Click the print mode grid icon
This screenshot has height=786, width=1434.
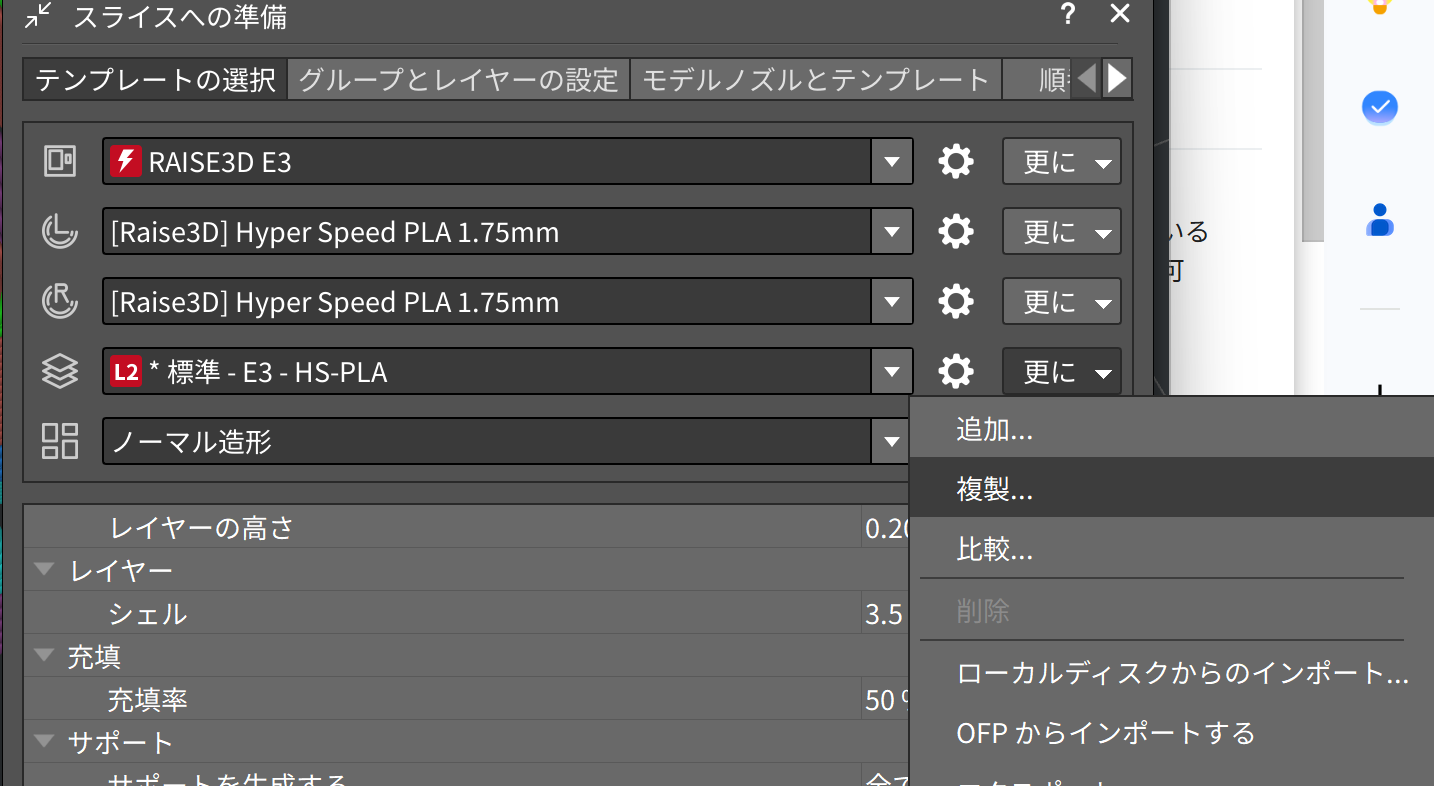pos(60,441)
